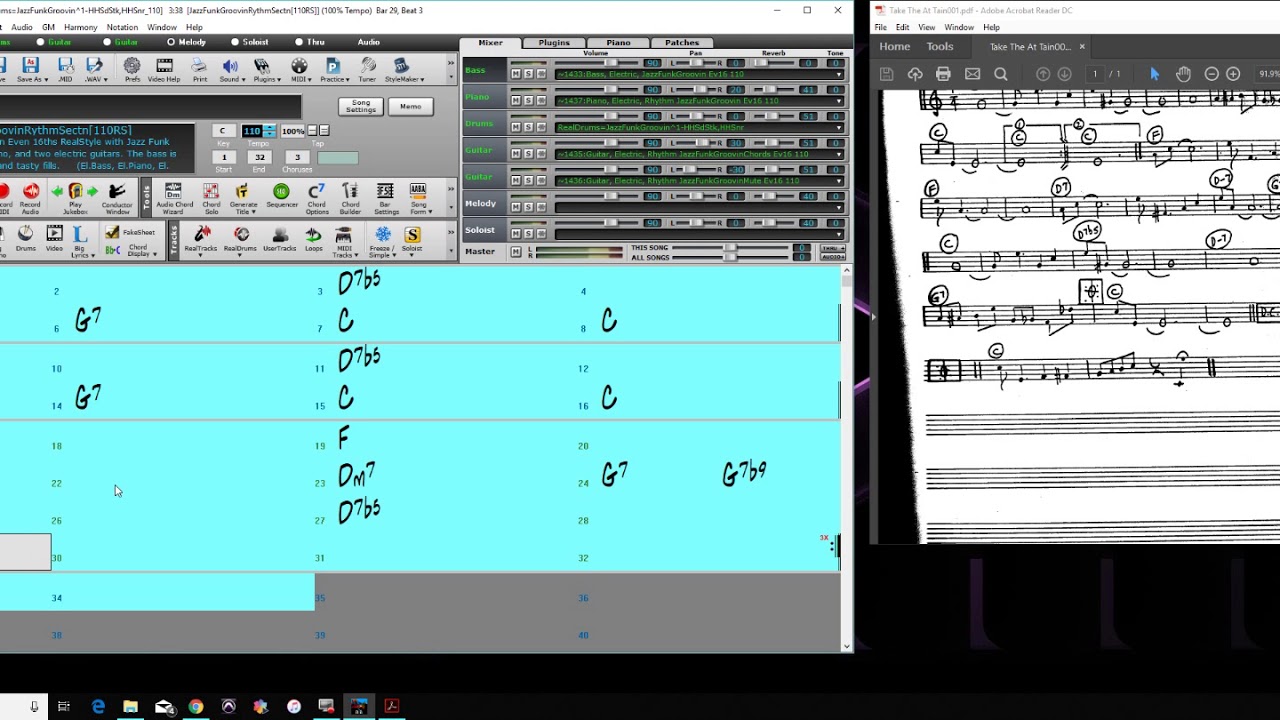Zoom out with minus icon in Acrobat
Viewport: 1280px width, 720px height.
click(1211, 74)
